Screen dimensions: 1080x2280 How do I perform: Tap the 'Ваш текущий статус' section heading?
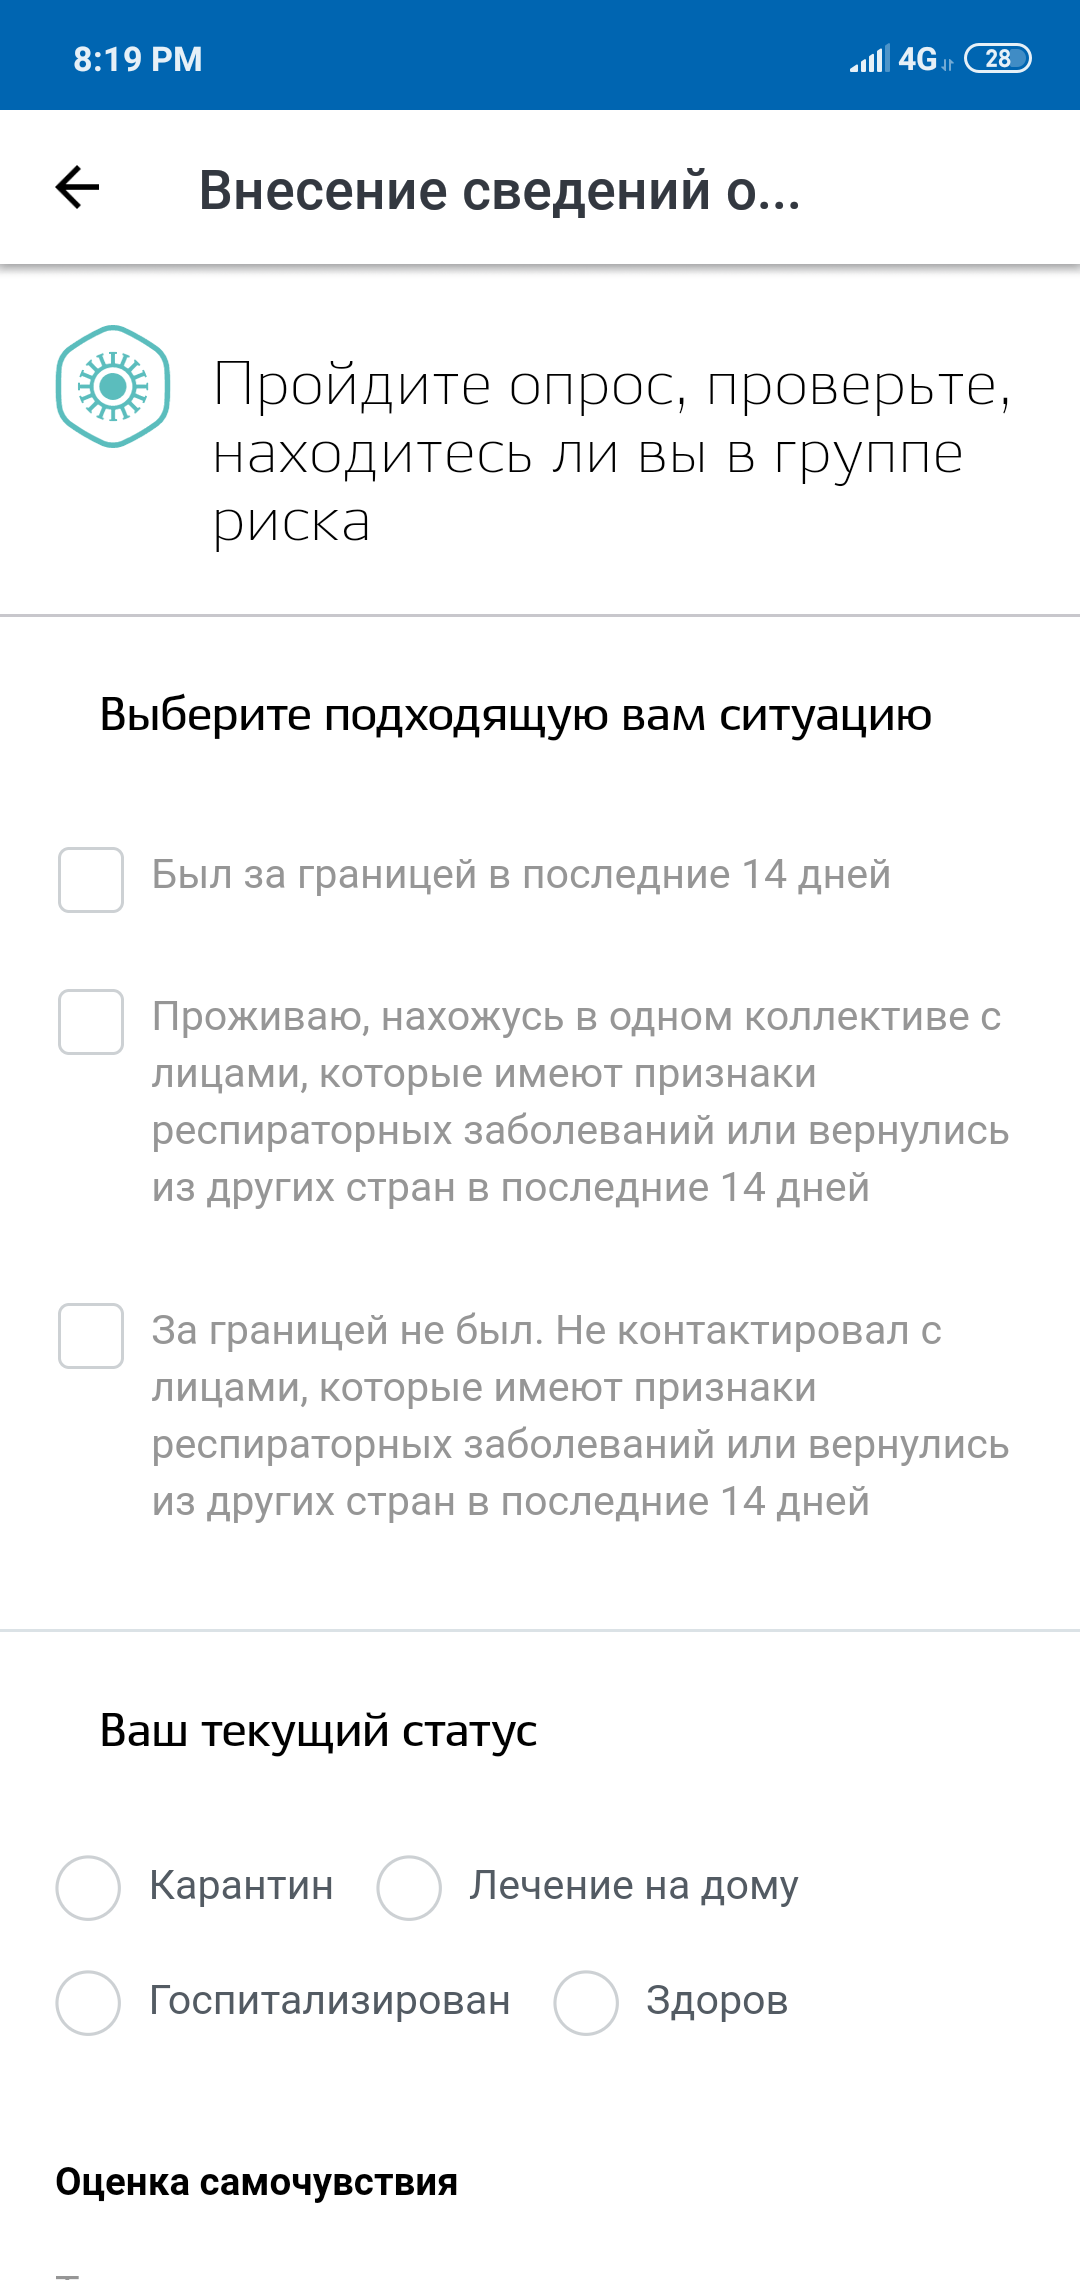pos(319,1731)
